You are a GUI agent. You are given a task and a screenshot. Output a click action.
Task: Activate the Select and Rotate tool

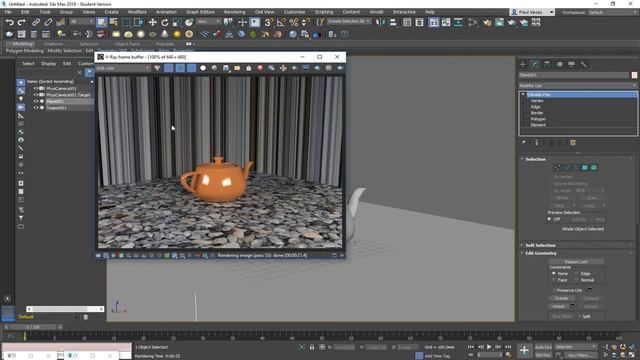click(x=164, y=22)
